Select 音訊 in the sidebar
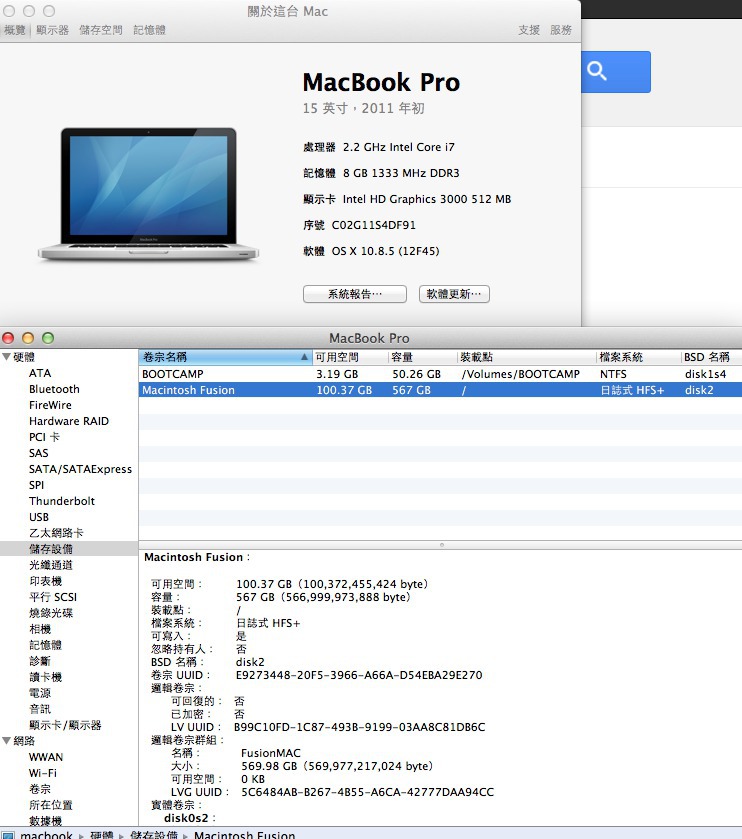742x839 pixels. tap(40, 710)
